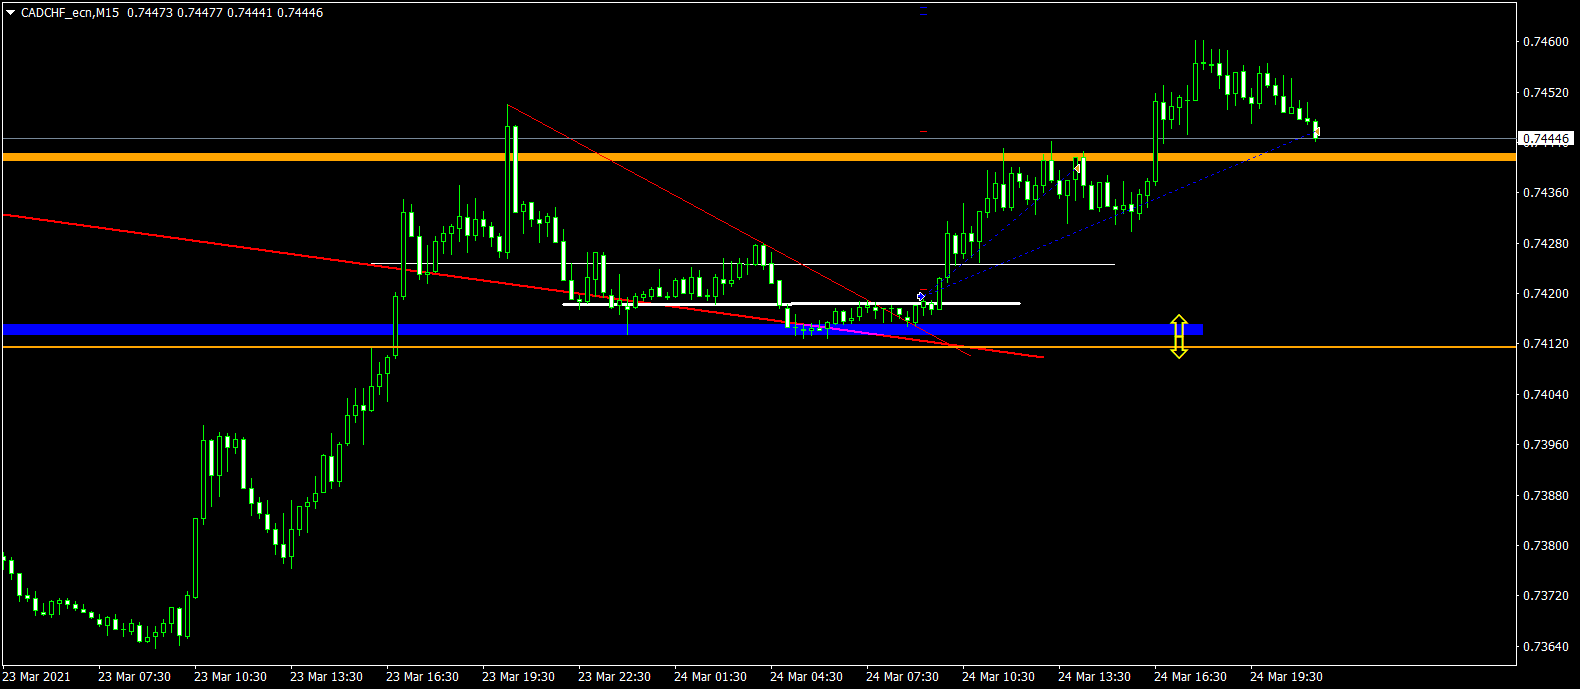Click the chart title dropdown triangle
Viewport: 1580px width, 689px height.
point(11,13)
